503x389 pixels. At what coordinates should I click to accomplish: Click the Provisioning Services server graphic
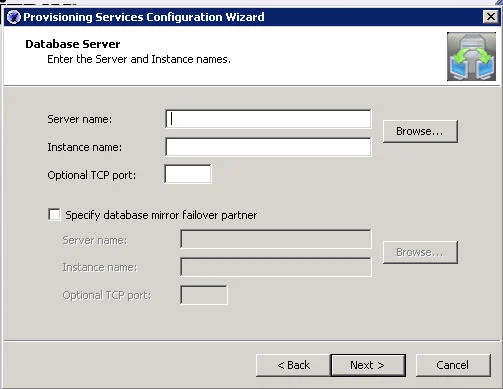click(x=471, y=56)
